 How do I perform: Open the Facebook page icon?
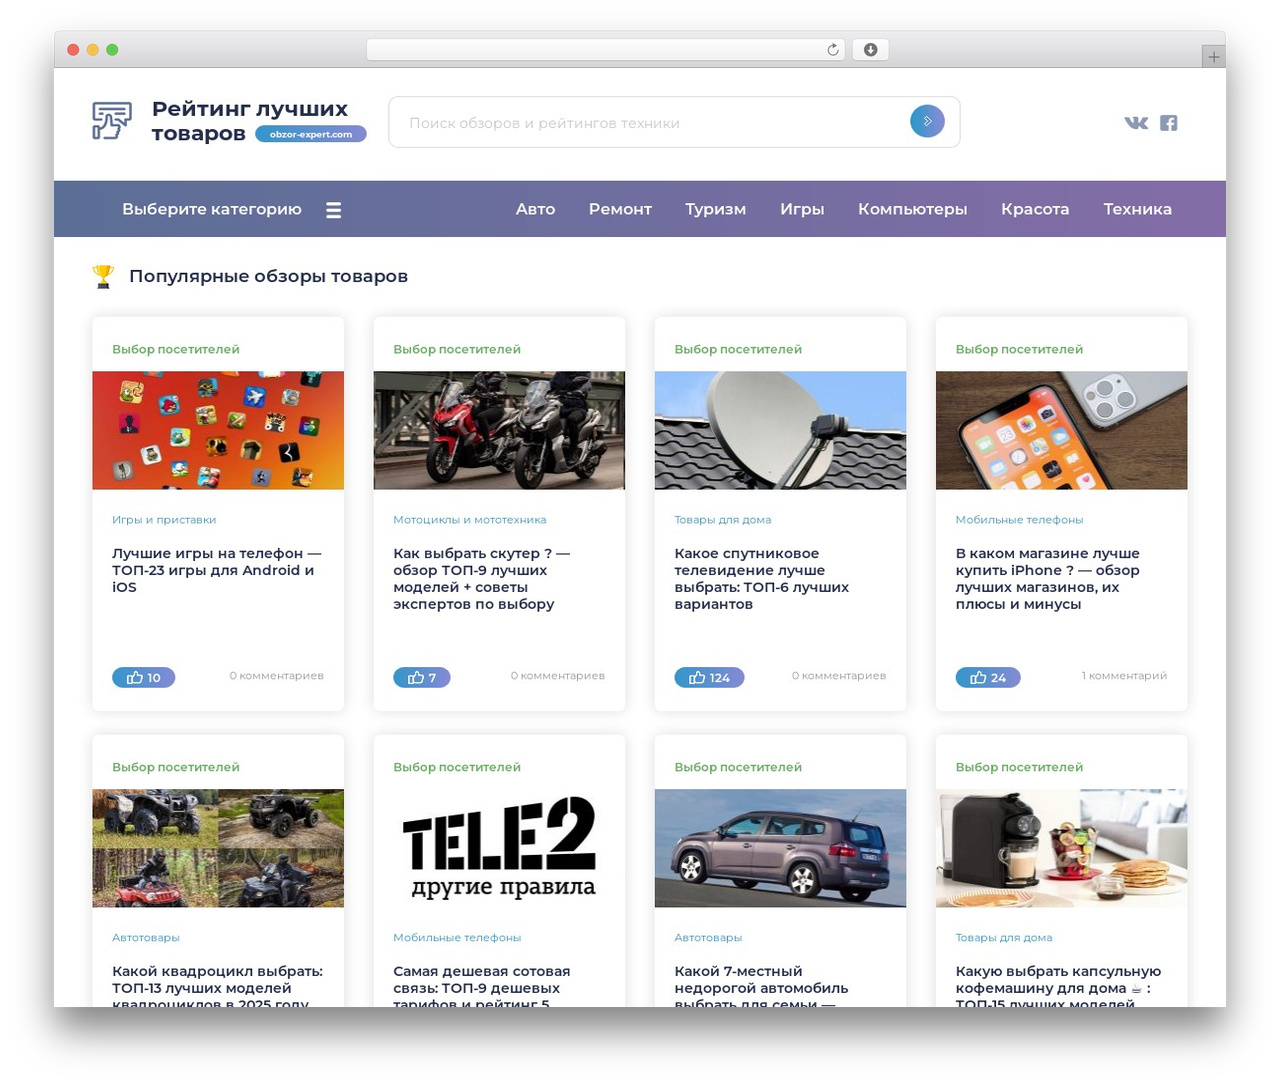tap(1168, 123)
